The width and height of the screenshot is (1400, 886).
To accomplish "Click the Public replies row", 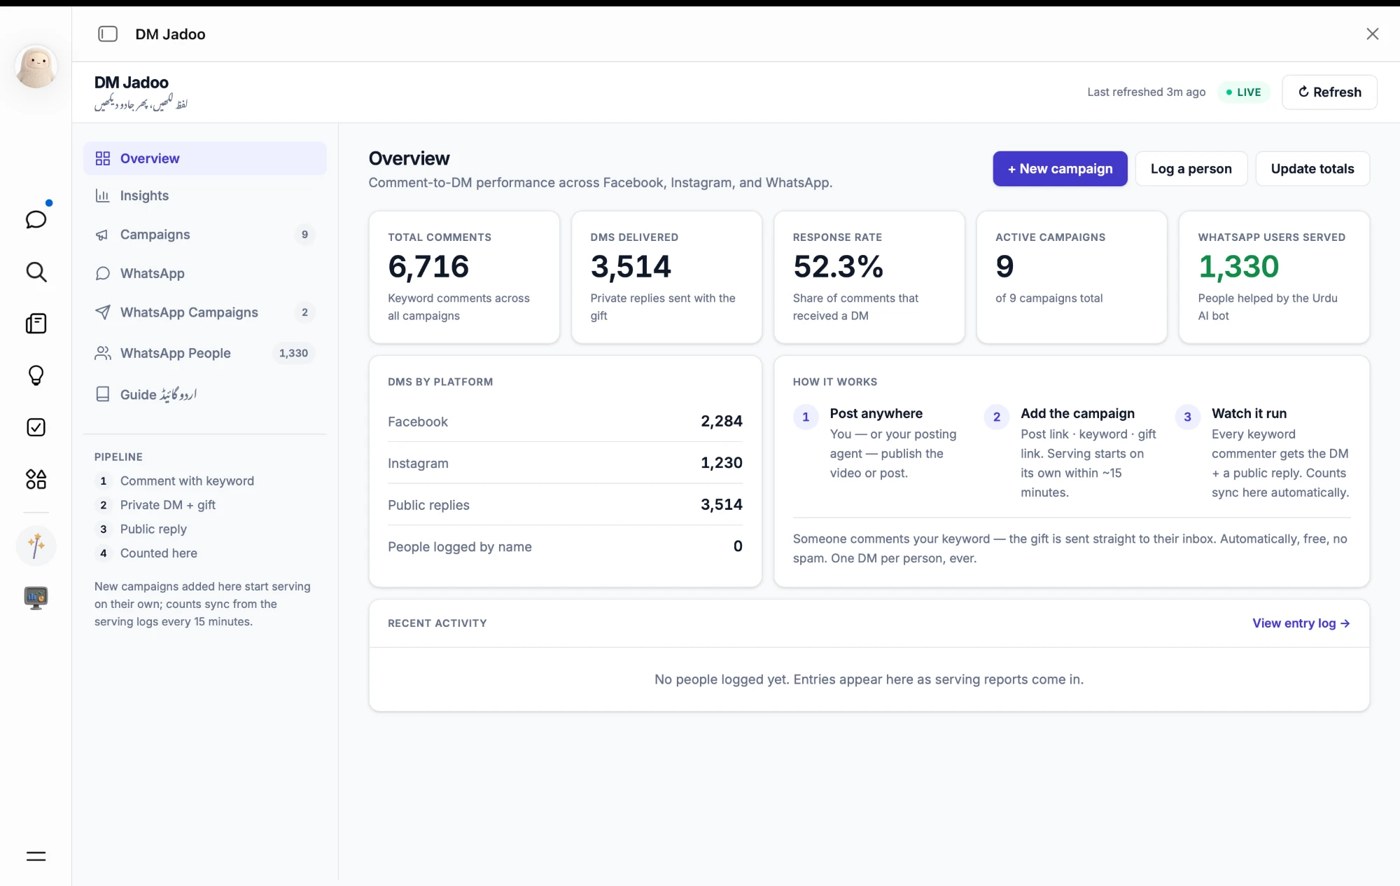I will pyautogui.click(x=565, y=505).
